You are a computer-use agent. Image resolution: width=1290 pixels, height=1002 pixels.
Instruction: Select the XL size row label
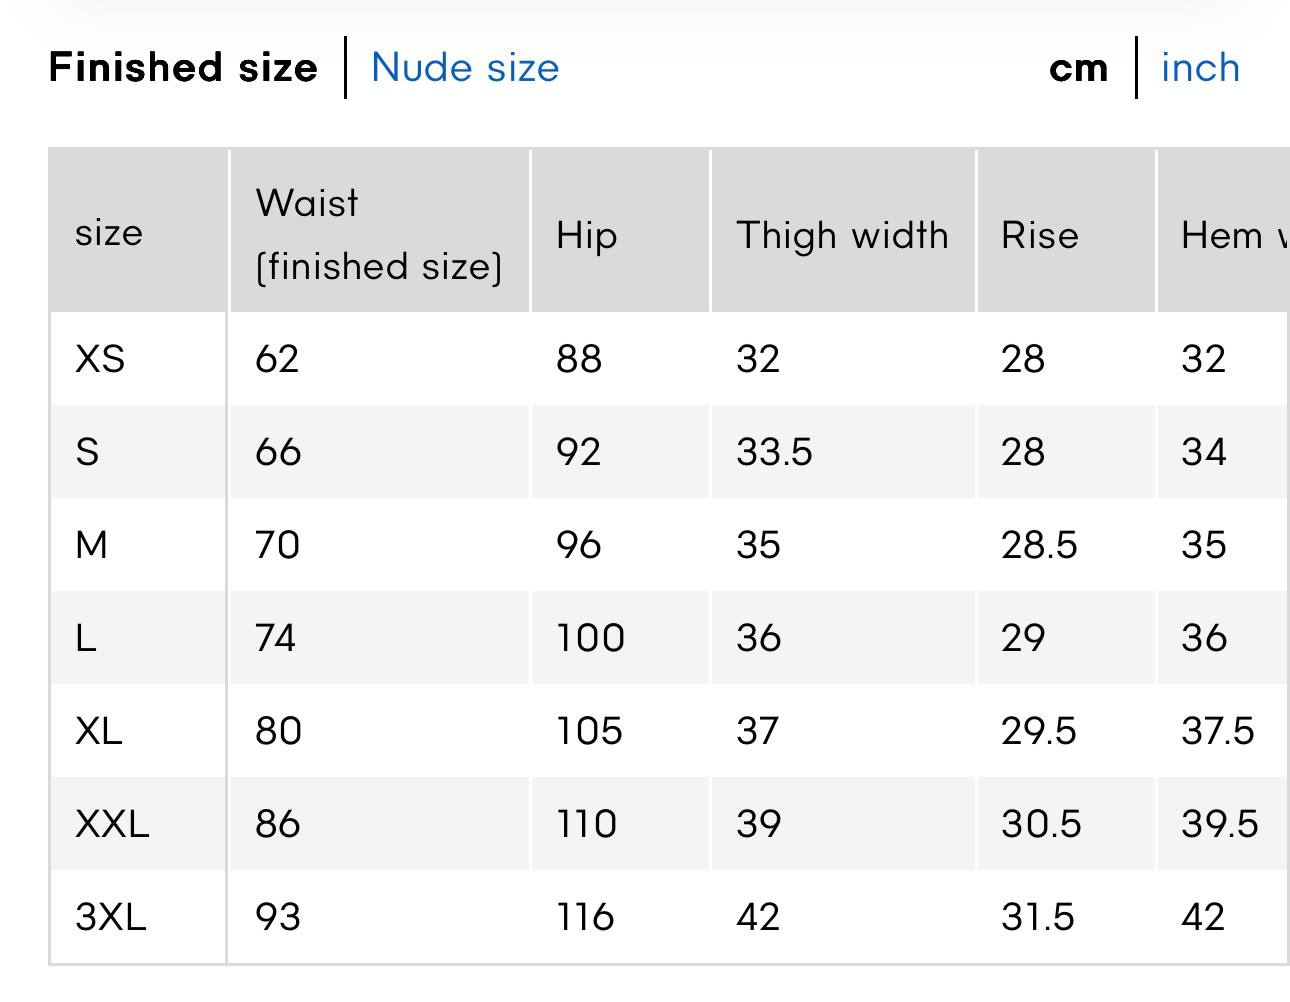pos(99,730)
